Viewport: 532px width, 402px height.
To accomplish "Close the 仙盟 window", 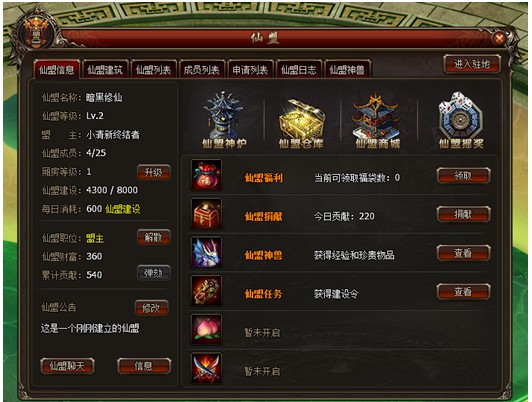I will [499, 39].
